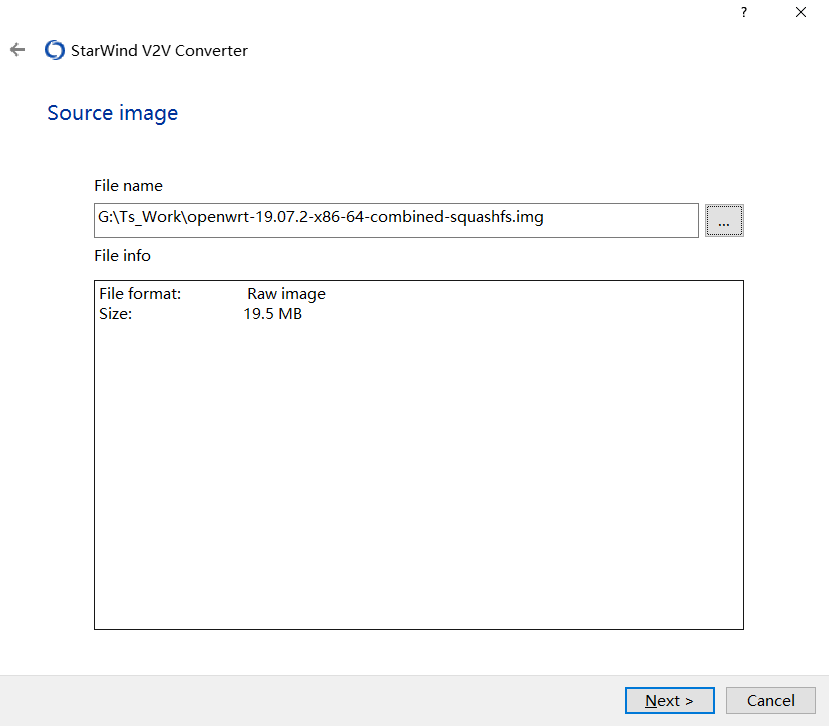830x726 pixels.
Task: Browse for a file with the ... button
Action: coord(724,221)
